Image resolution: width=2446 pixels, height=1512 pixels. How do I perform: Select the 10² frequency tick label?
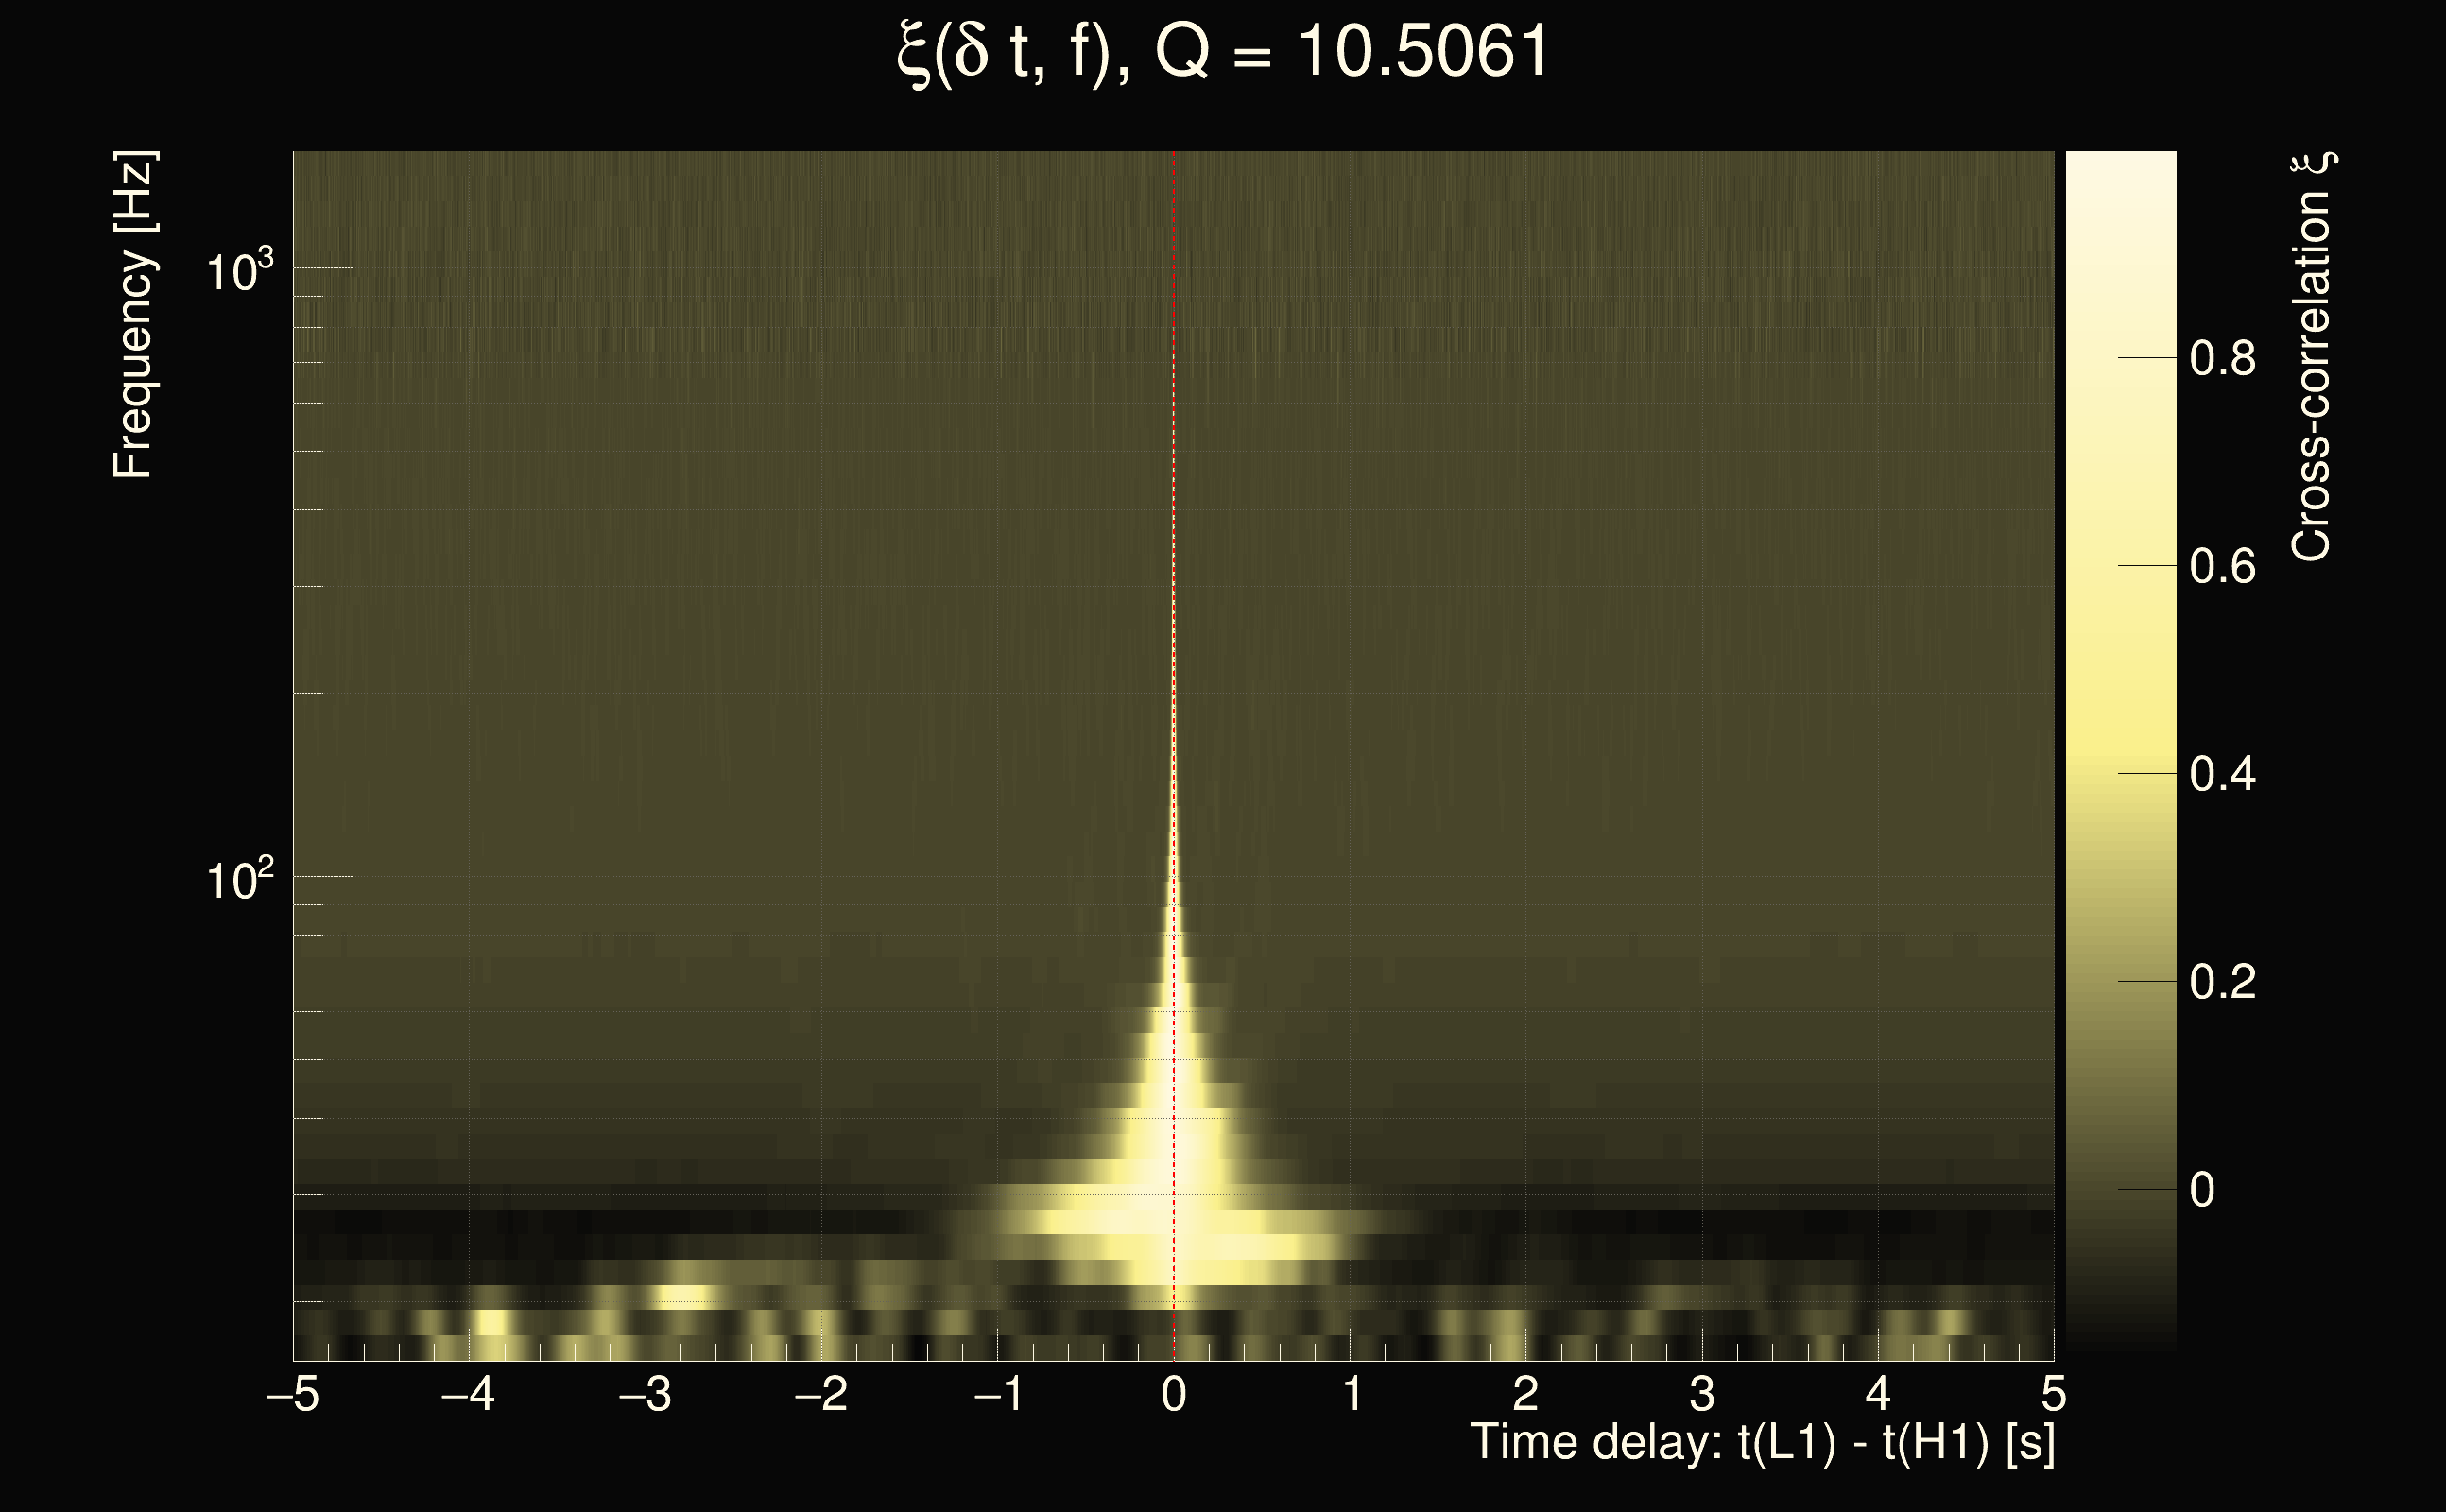click(x=239, y=880)
